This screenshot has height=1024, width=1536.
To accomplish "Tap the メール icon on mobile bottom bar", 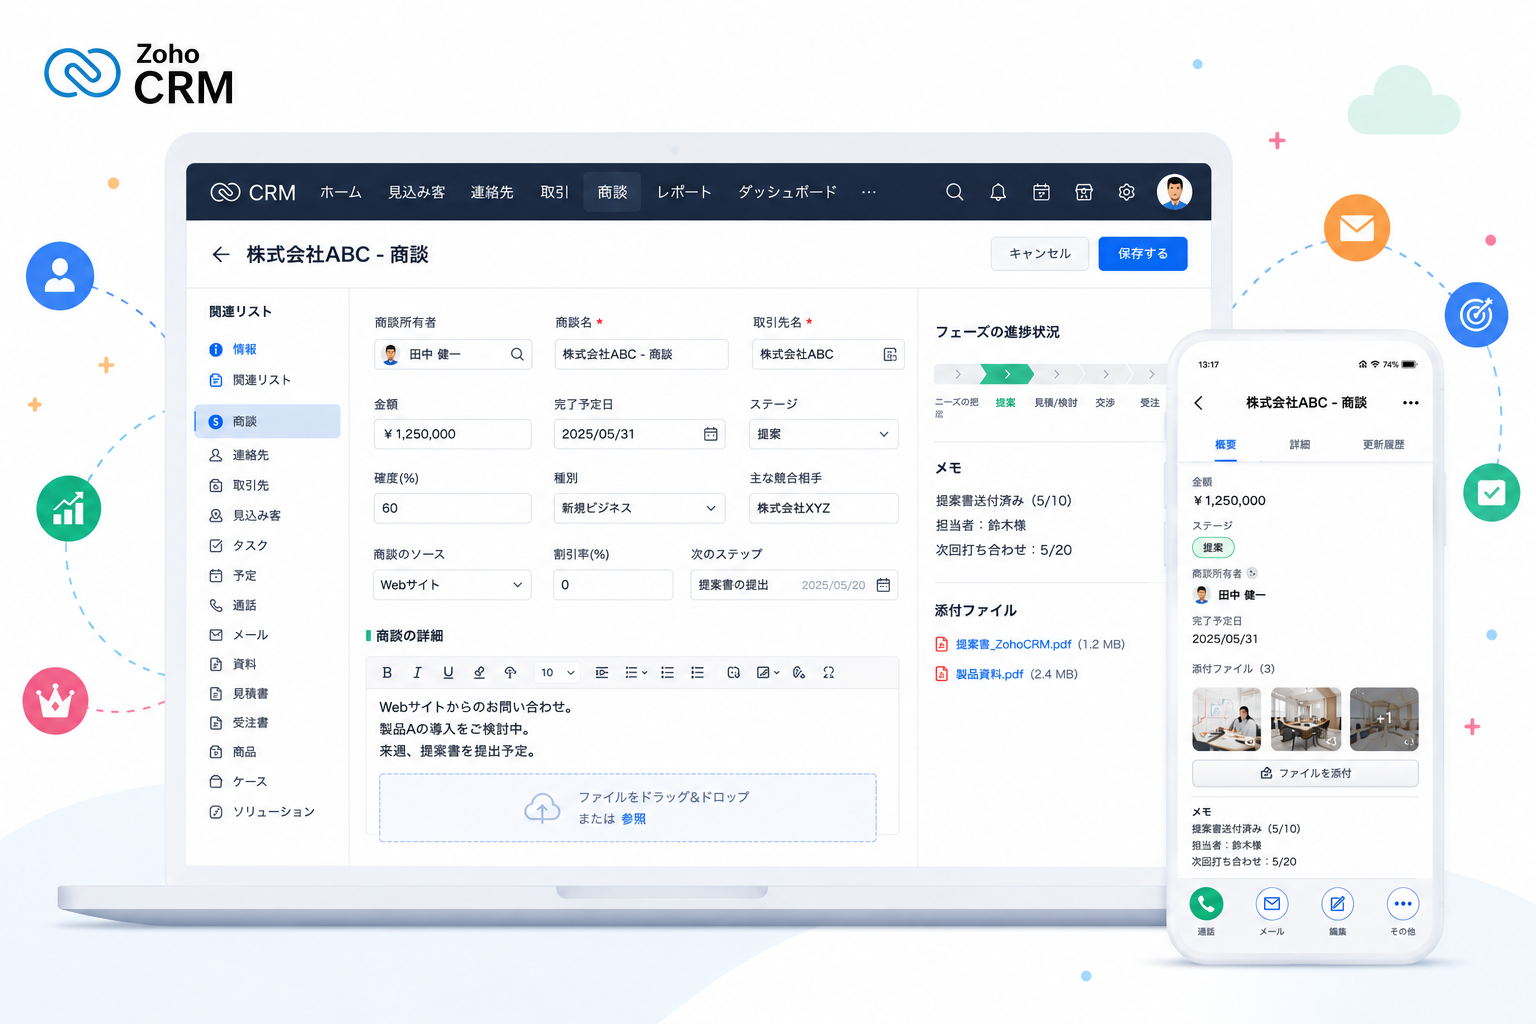I will click(x=1272, y=904).
